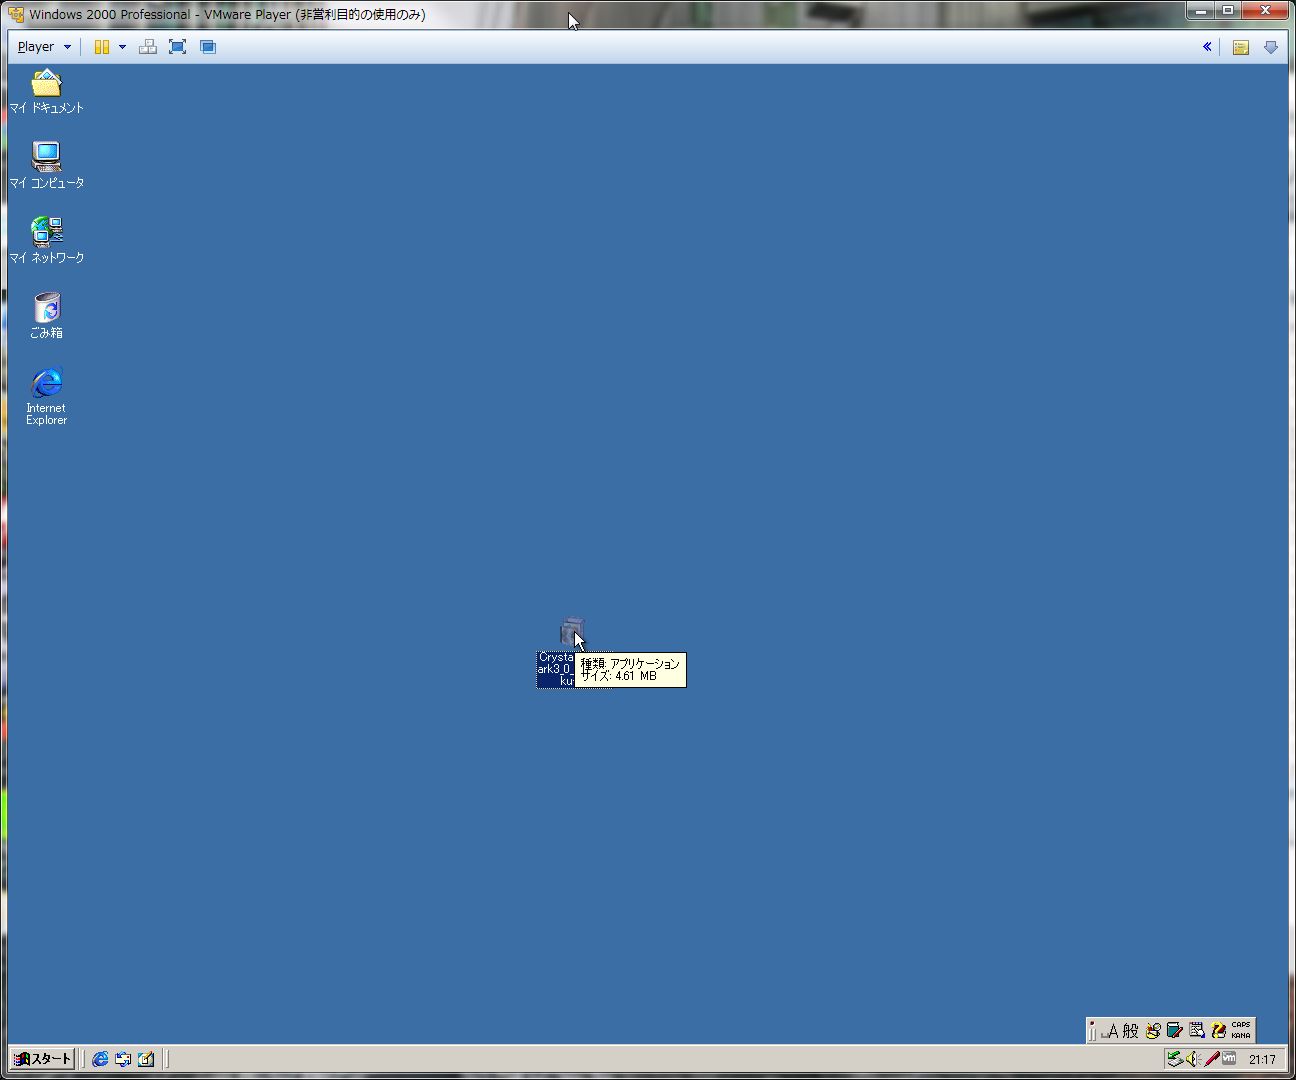This screenshot has width=1296, height=1080.
Task: Open the VMware notes icon at top right
Action: coord(1241,47)
